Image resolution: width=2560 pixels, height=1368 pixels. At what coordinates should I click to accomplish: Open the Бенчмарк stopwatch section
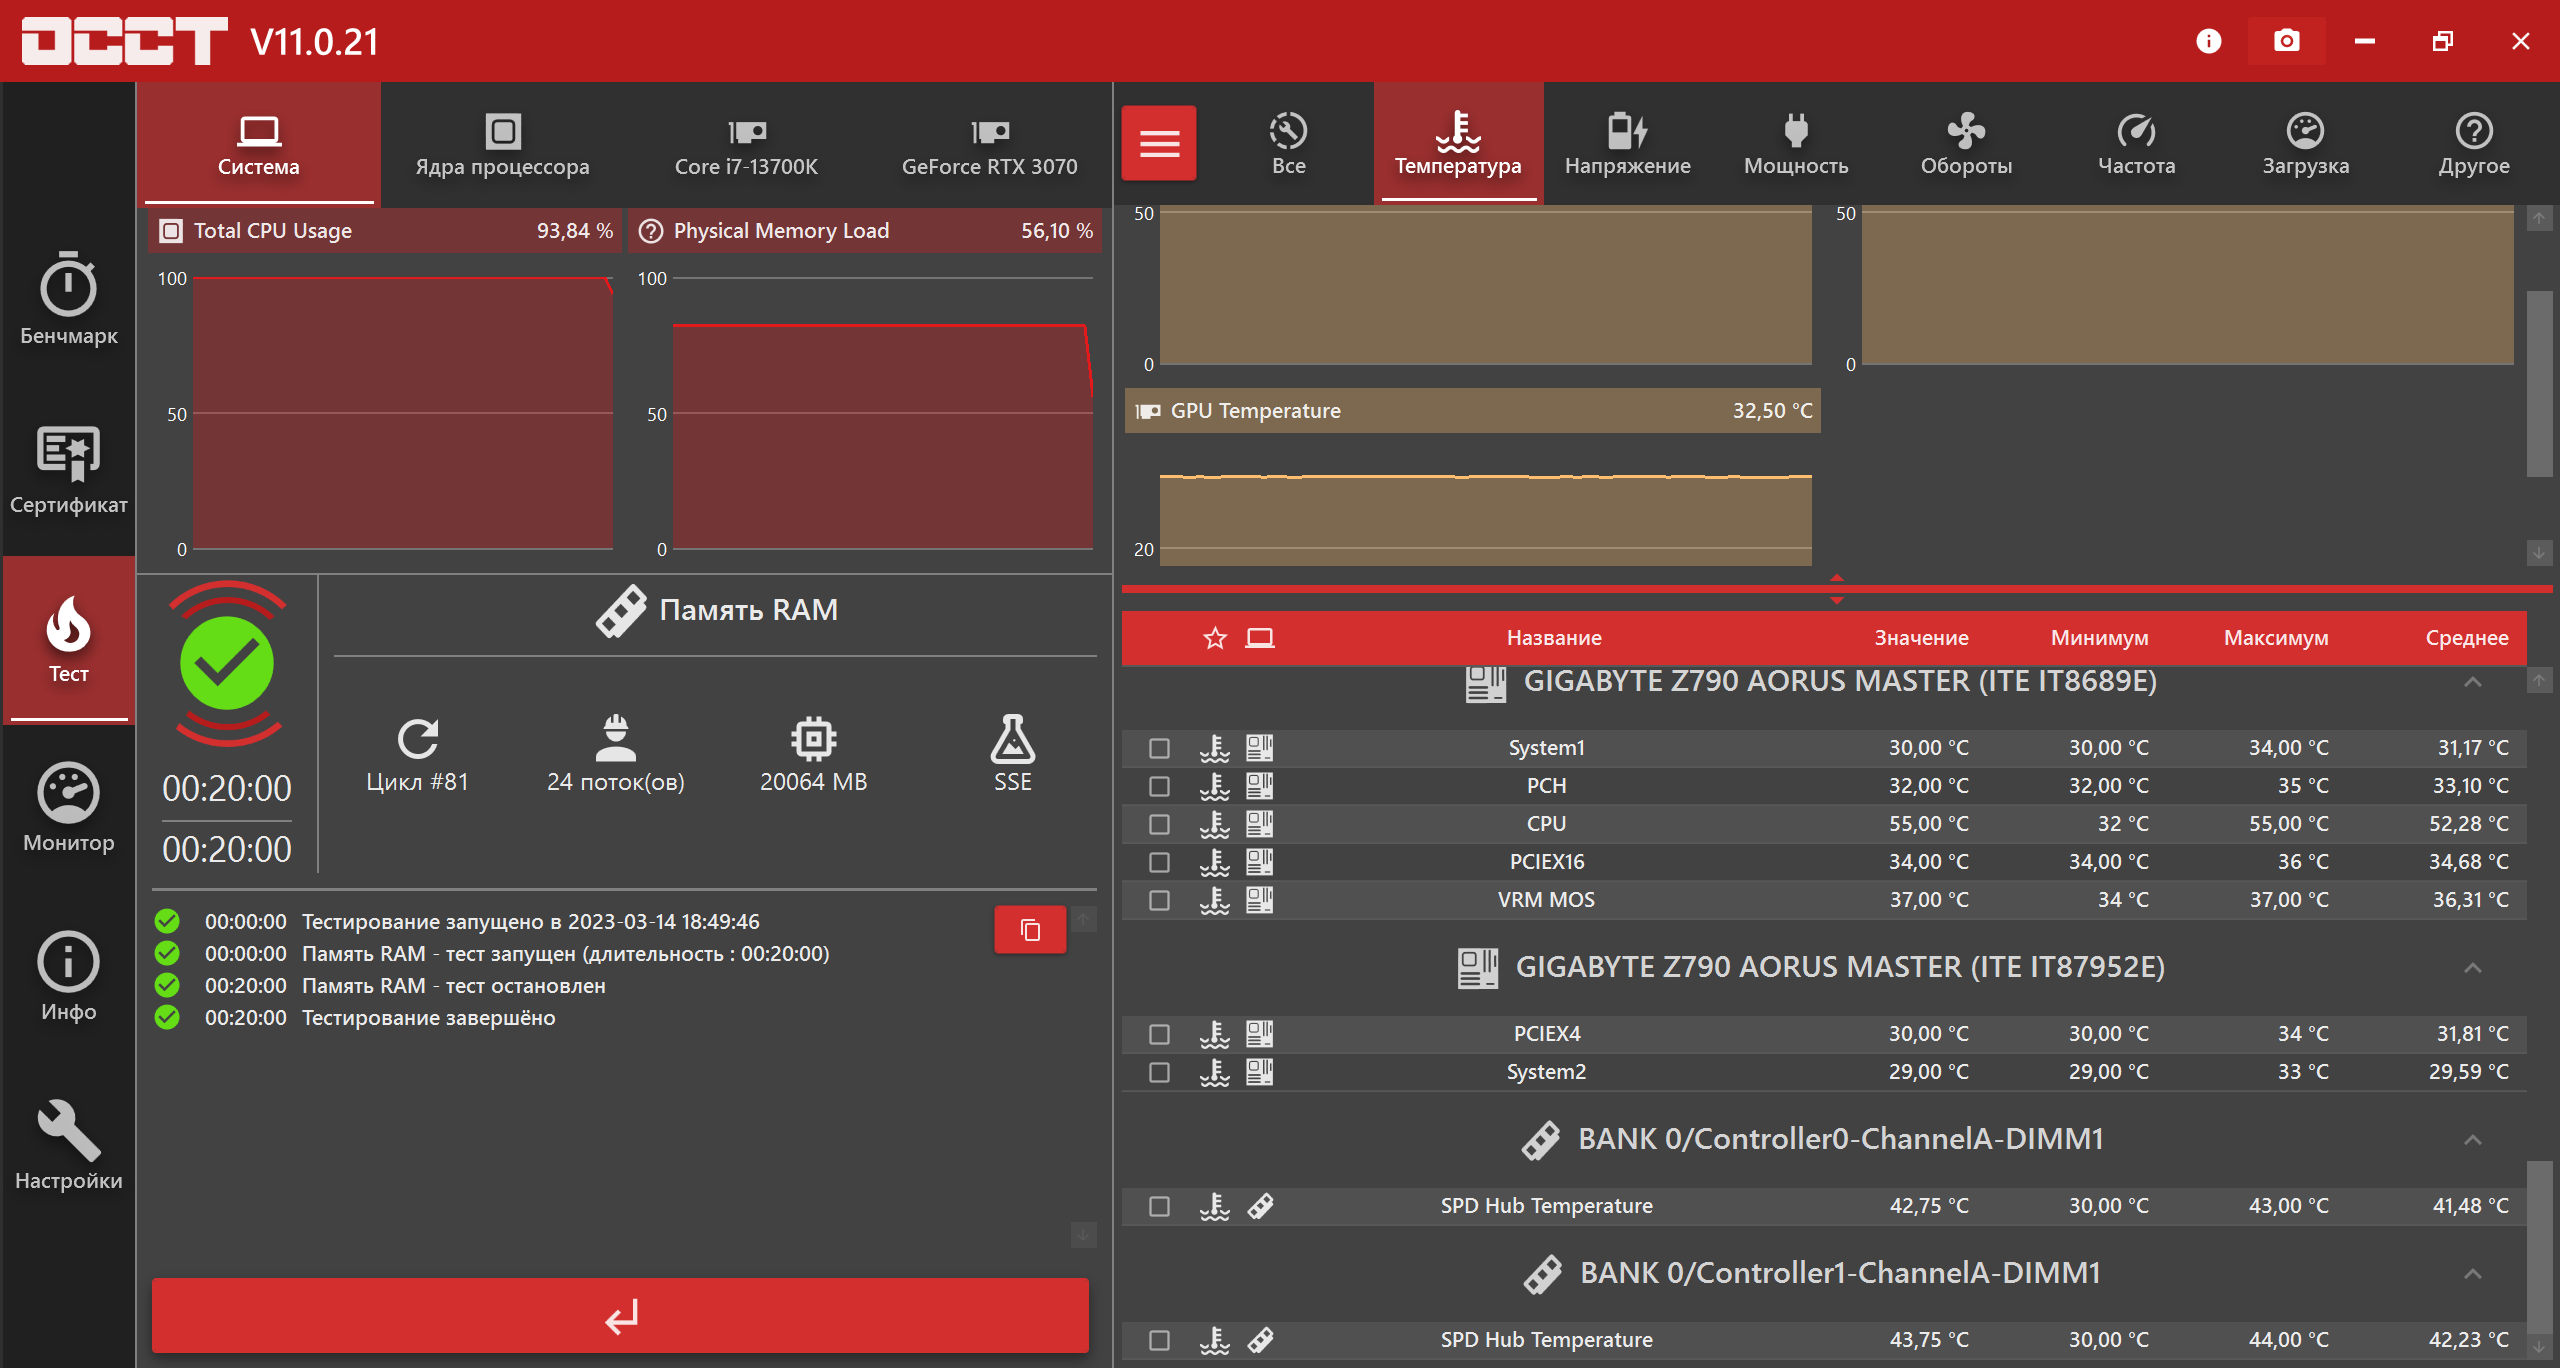68,300
